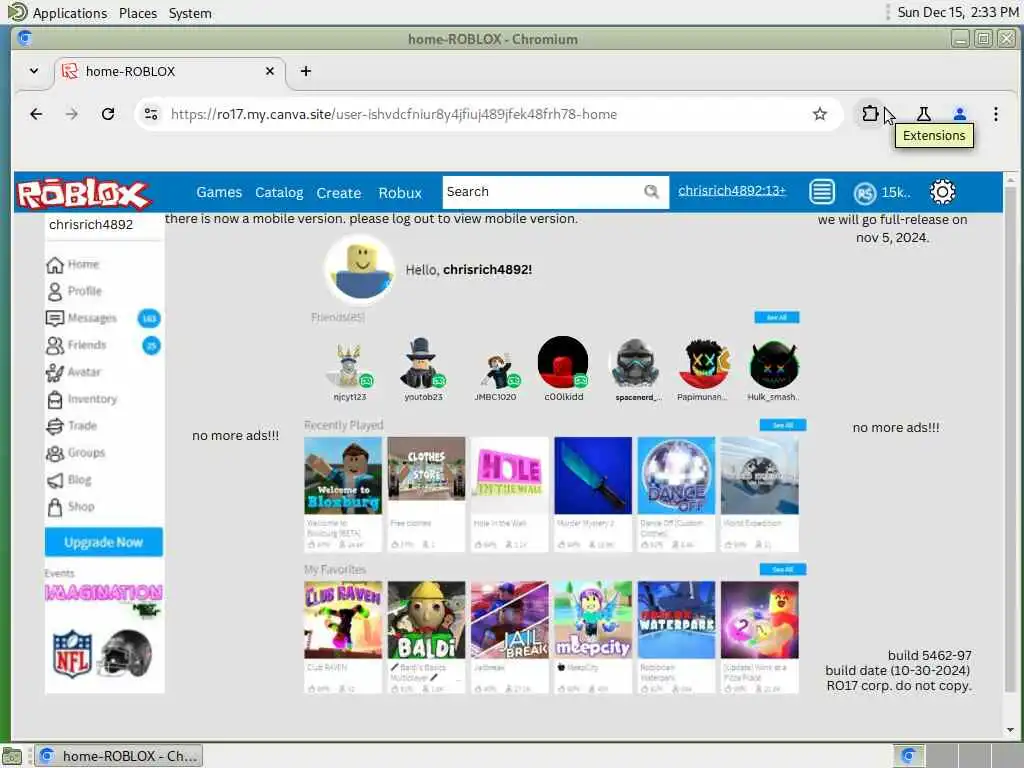
Task: Click the Inventory bag icon in sidebar
Action: click(55, 399)
